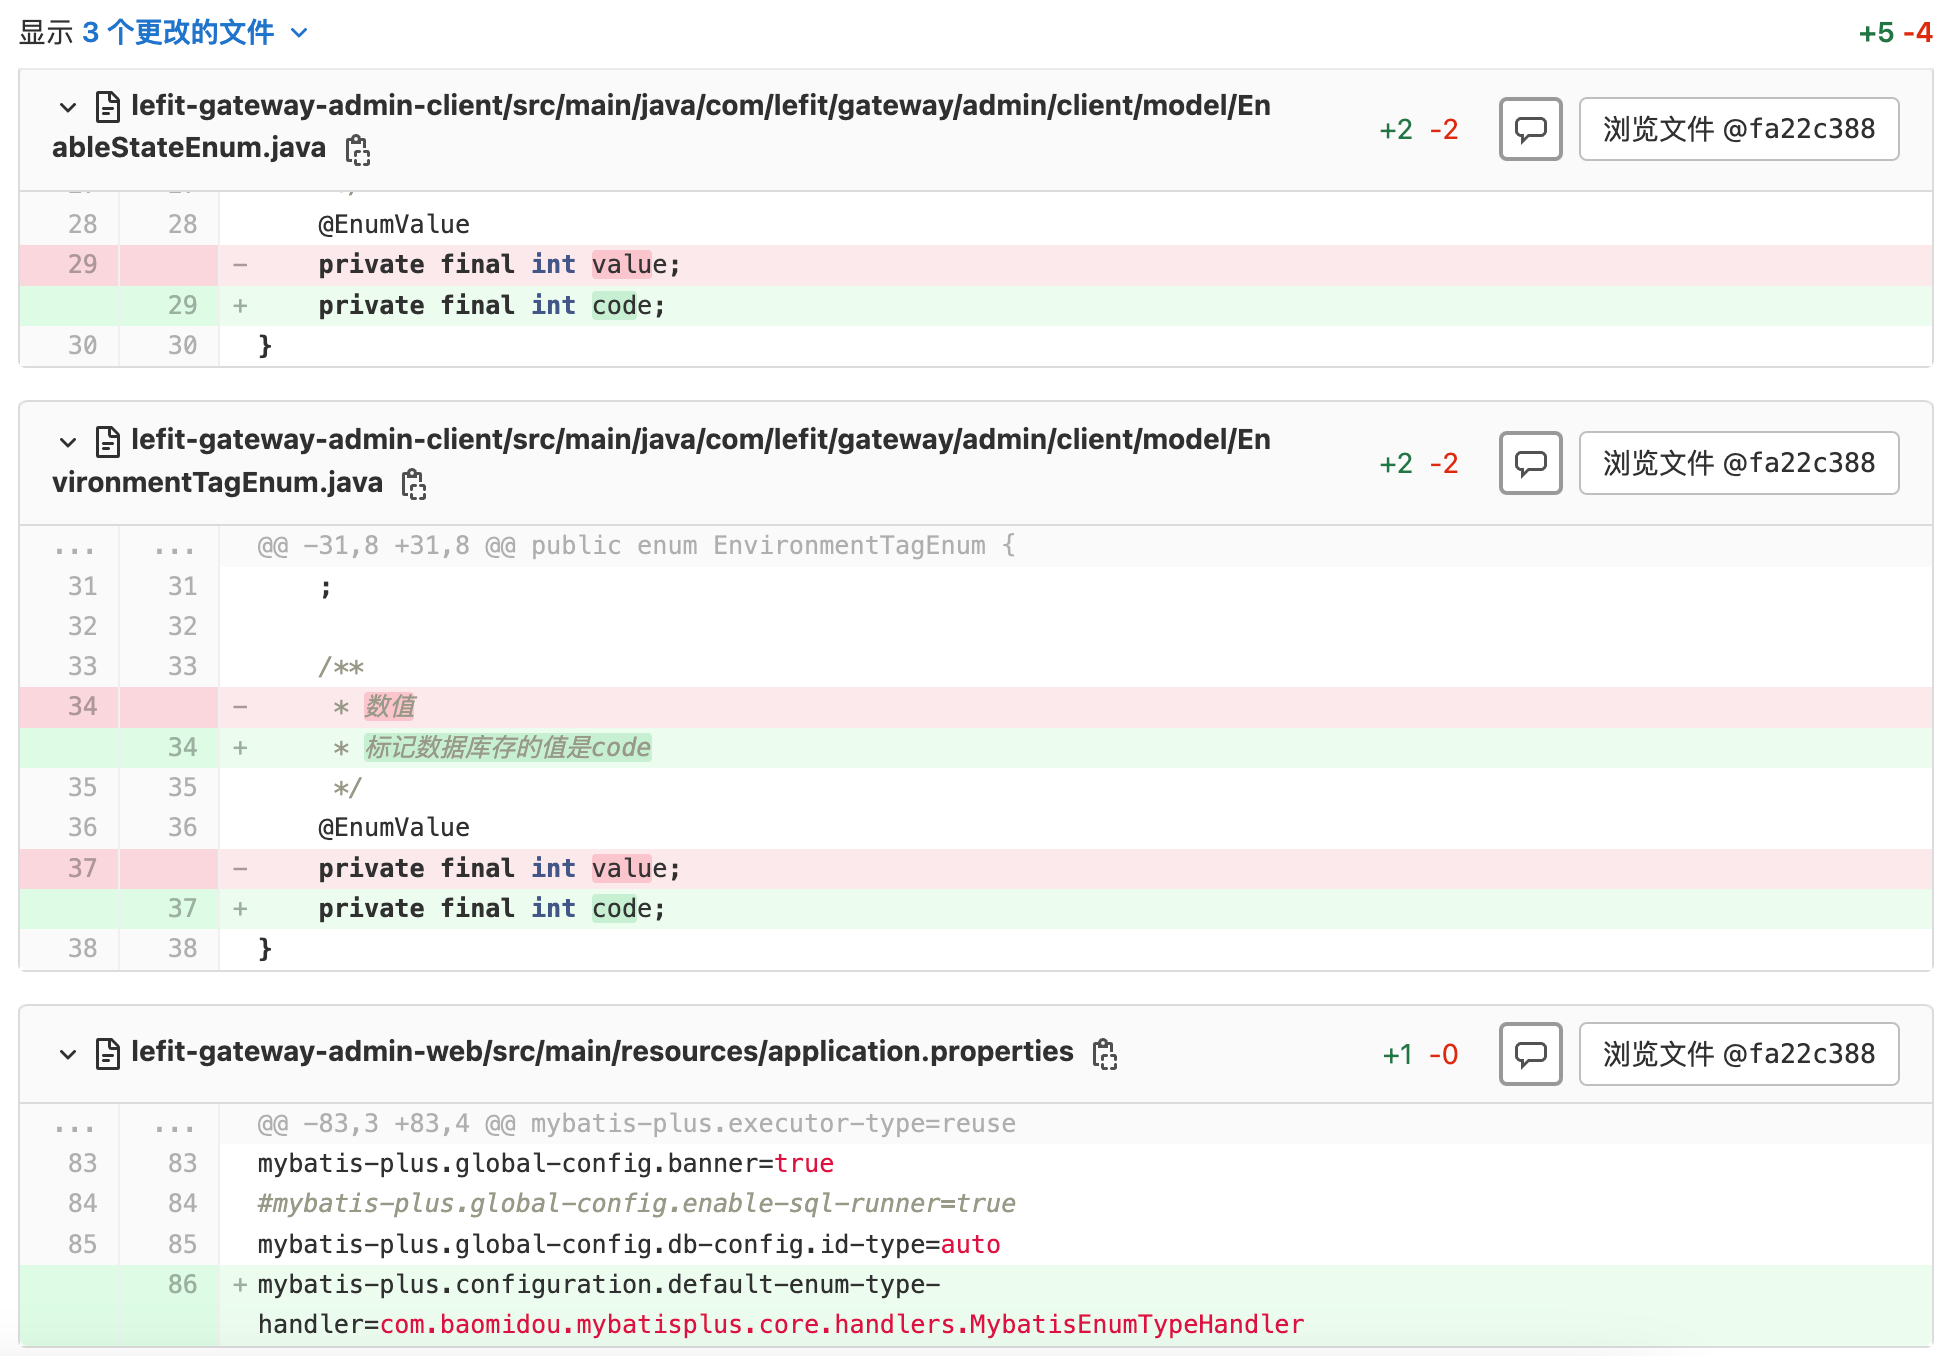This screenshot has height=1356, width=1958.
Task: Click line number 29 in EnableStateEnum.java diff
Action: tap(84, 264)
